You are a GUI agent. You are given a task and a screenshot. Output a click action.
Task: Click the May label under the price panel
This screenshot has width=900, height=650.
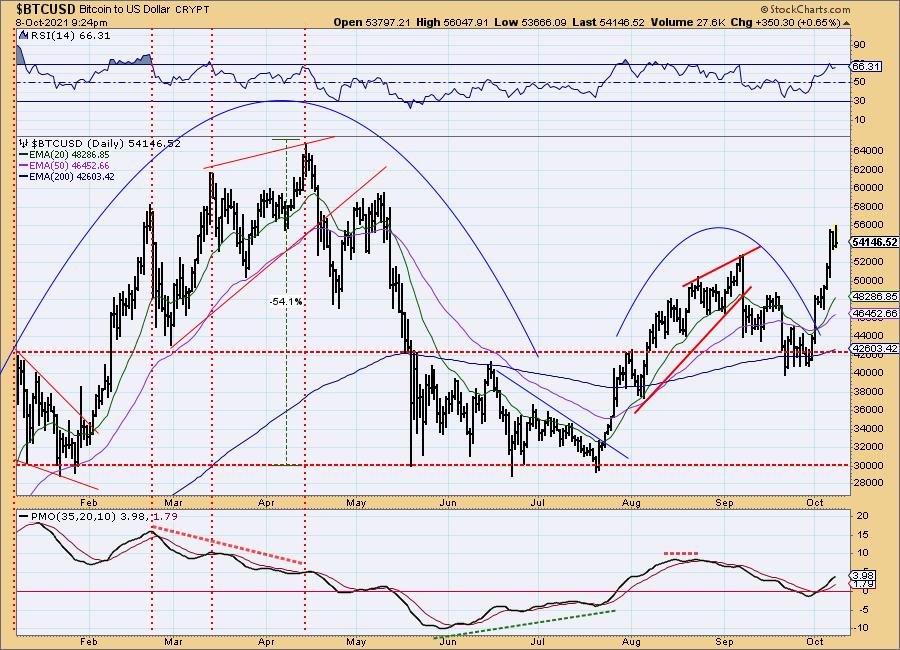point(356,503)
